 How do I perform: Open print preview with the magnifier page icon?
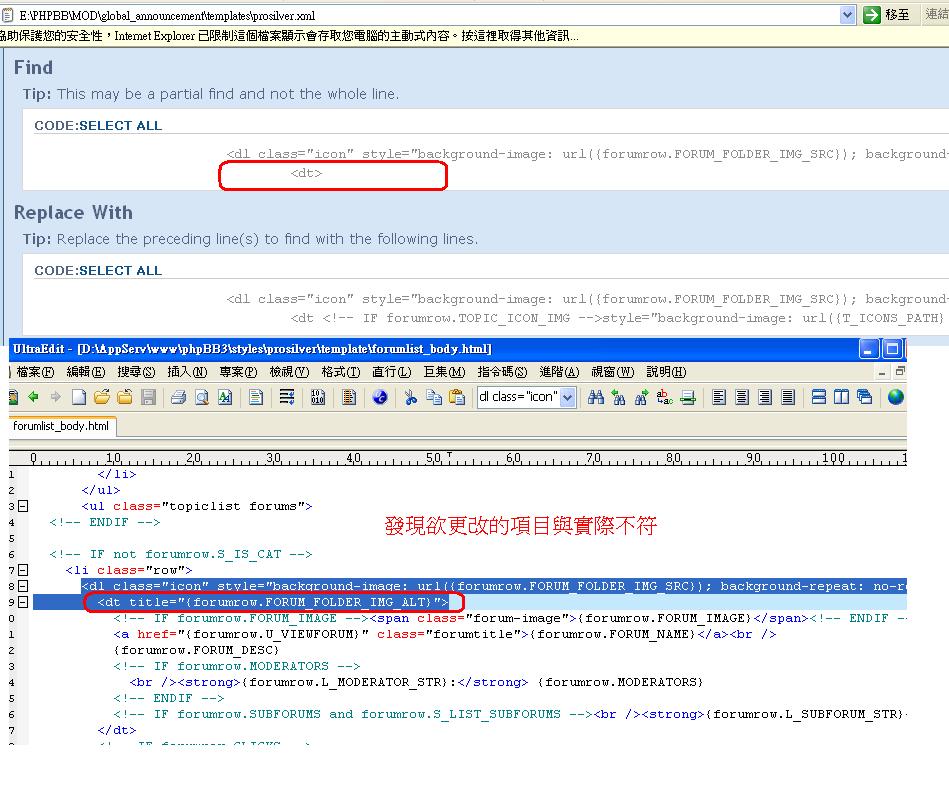pyautogui.click(x=202, y=397)
